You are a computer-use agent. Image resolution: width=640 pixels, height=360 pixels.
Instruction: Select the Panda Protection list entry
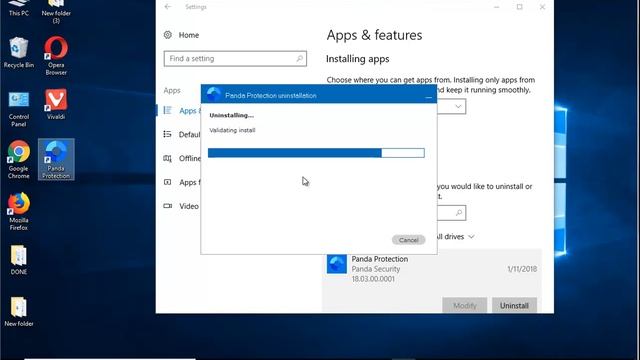[432, 281]
